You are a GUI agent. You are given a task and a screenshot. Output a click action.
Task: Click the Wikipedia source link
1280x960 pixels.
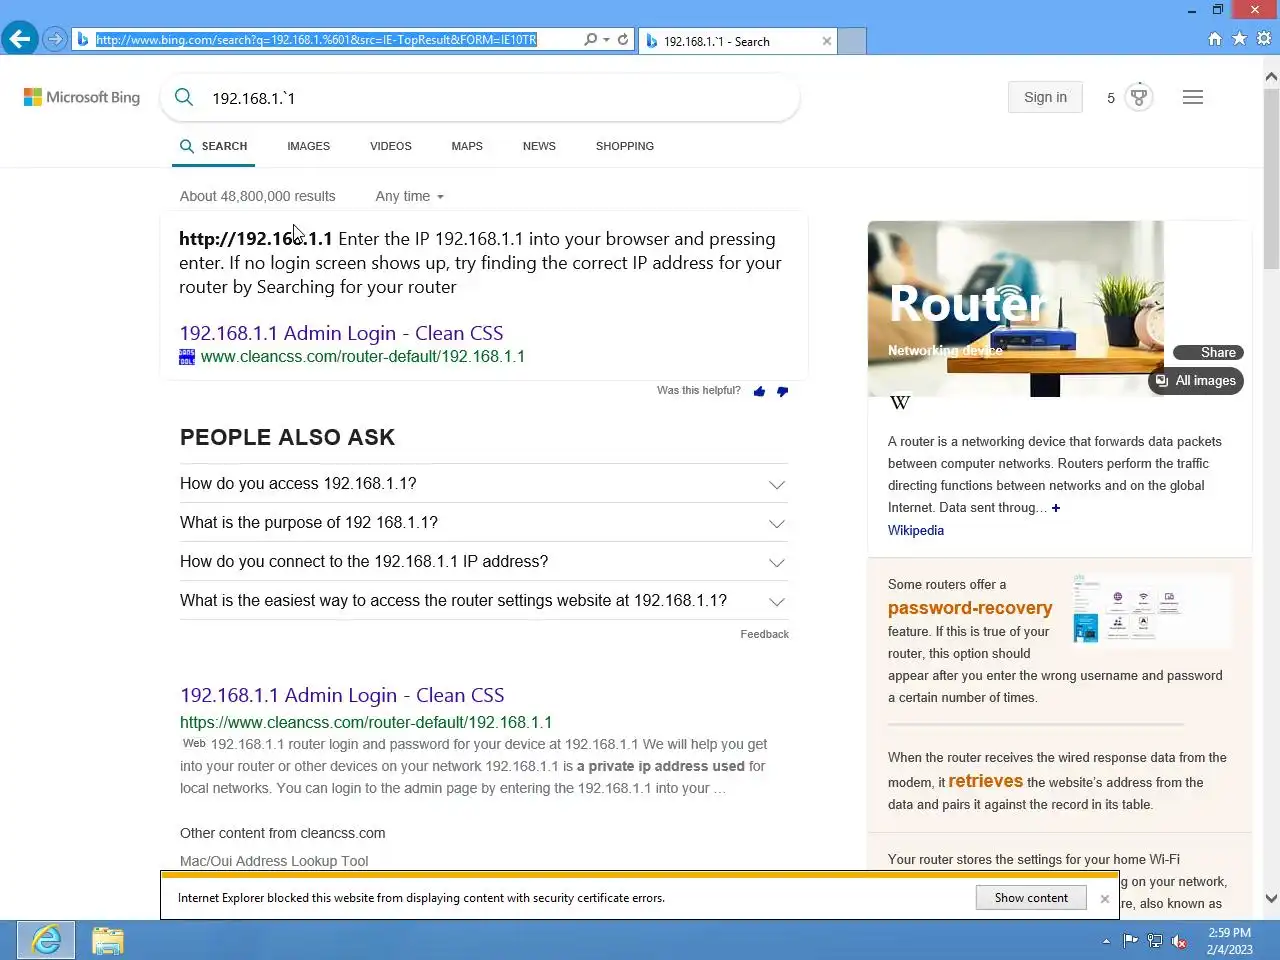click(x=915, y=530)
